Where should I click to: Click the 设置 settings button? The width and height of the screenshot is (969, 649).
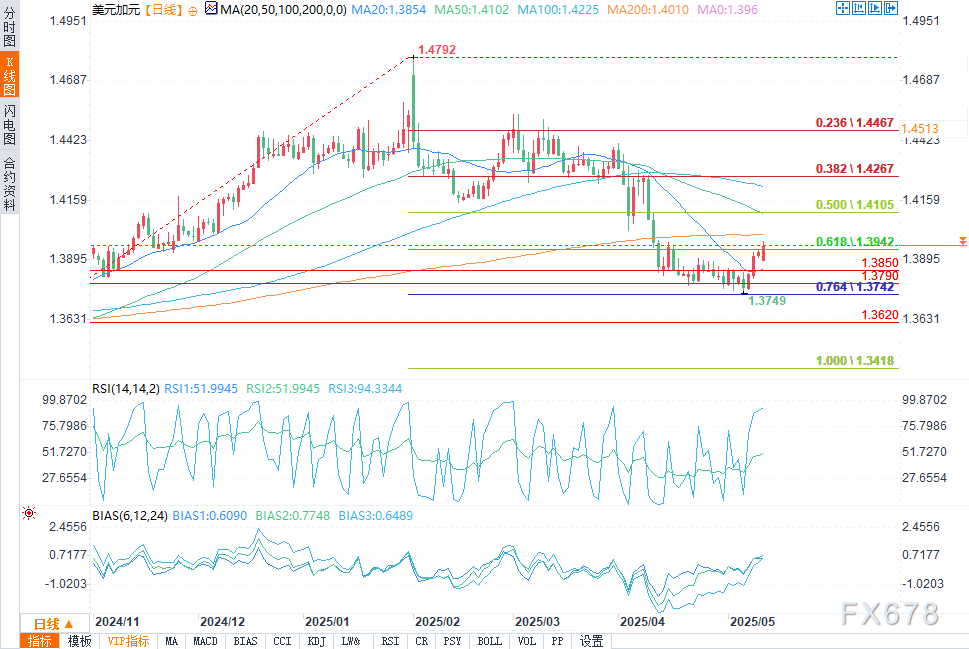(x=591, y=641)
